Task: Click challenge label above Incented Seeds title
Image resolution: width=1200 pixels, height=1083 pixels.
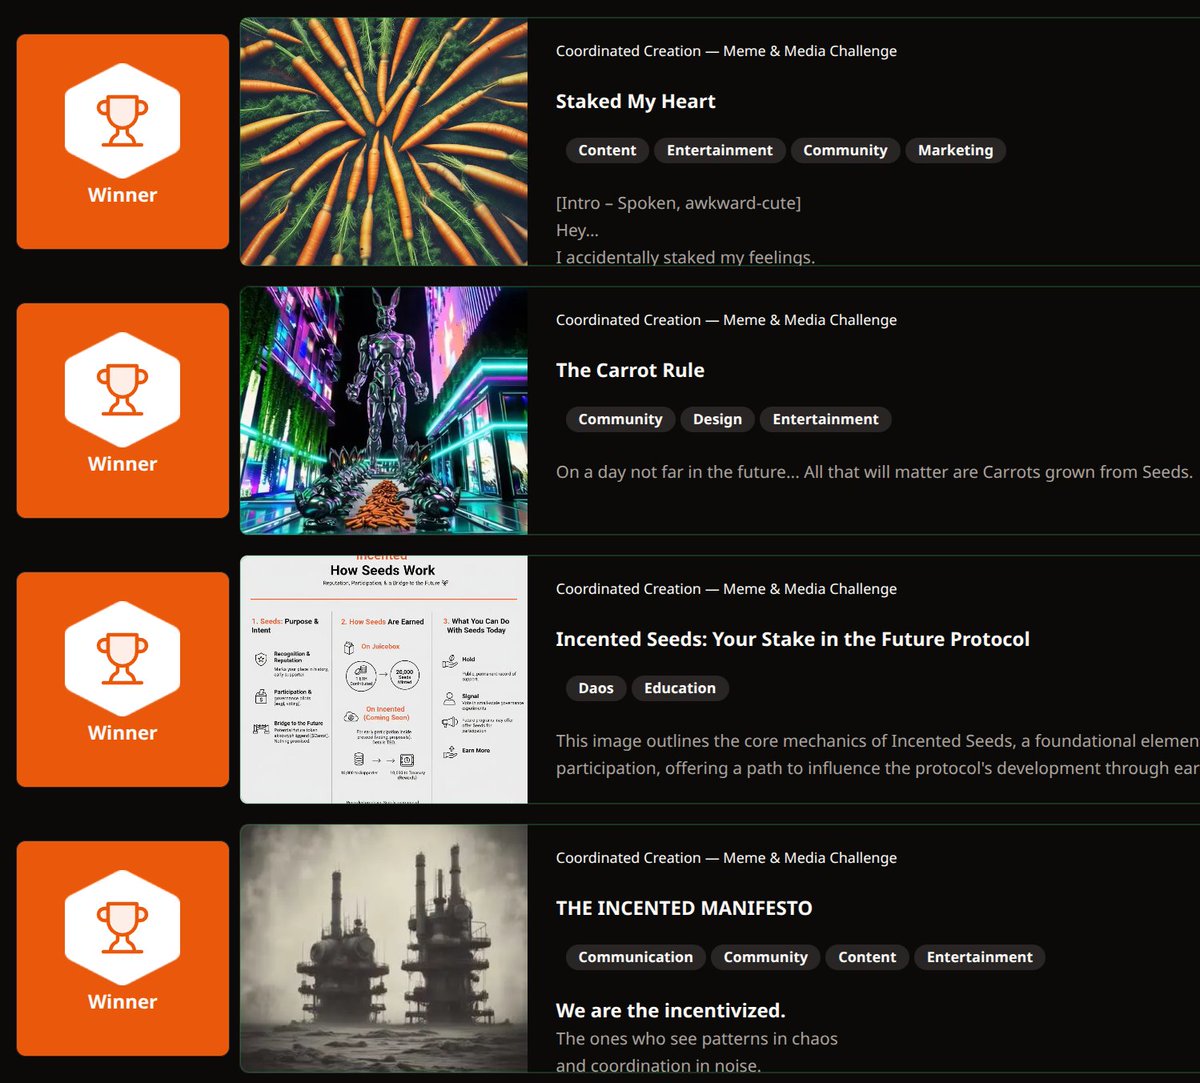Action: click(726, 589)
